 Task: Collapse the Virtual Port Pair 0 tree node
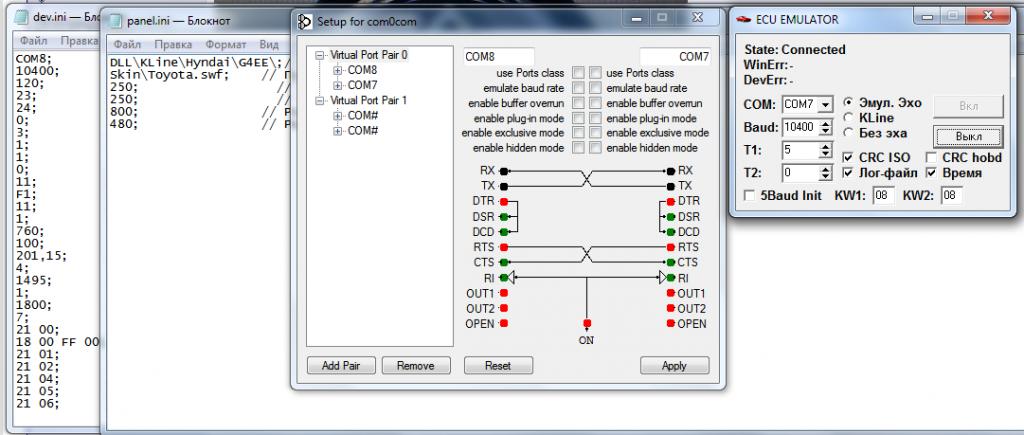pyautogui.click(x=320, y=56)
